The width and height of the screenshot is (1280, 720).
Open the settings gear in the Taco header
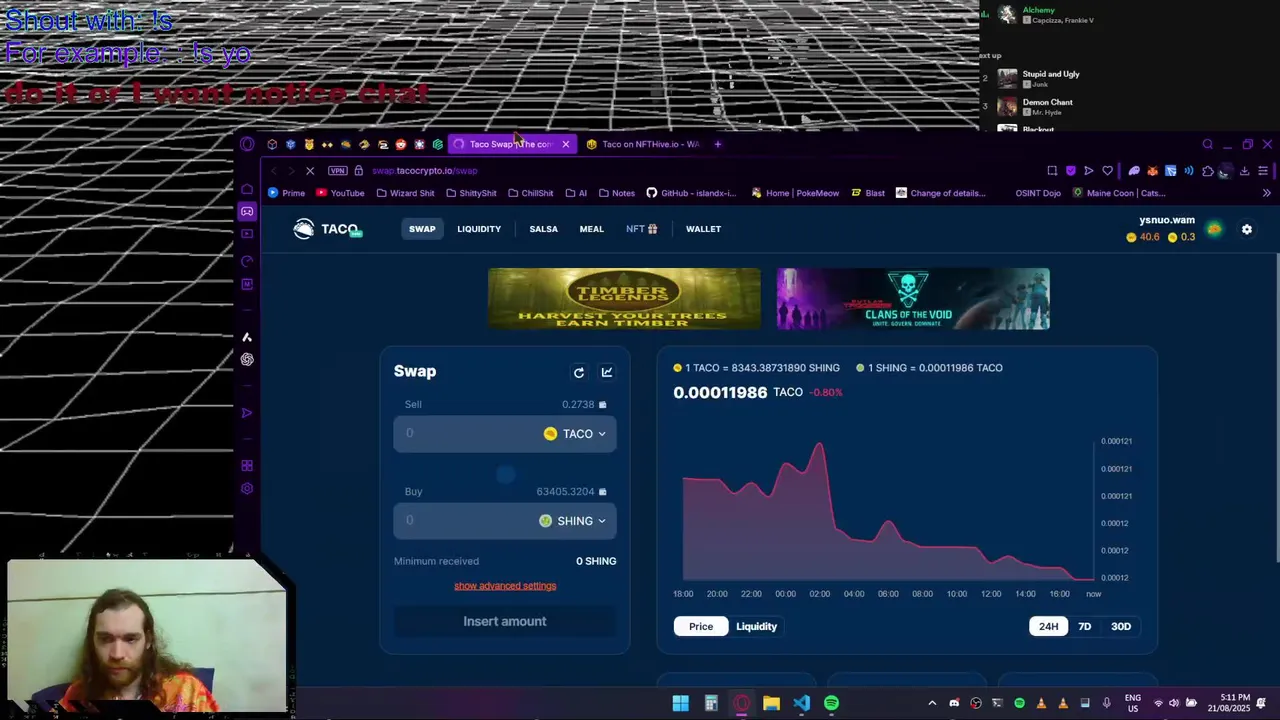click(1246, 229)
